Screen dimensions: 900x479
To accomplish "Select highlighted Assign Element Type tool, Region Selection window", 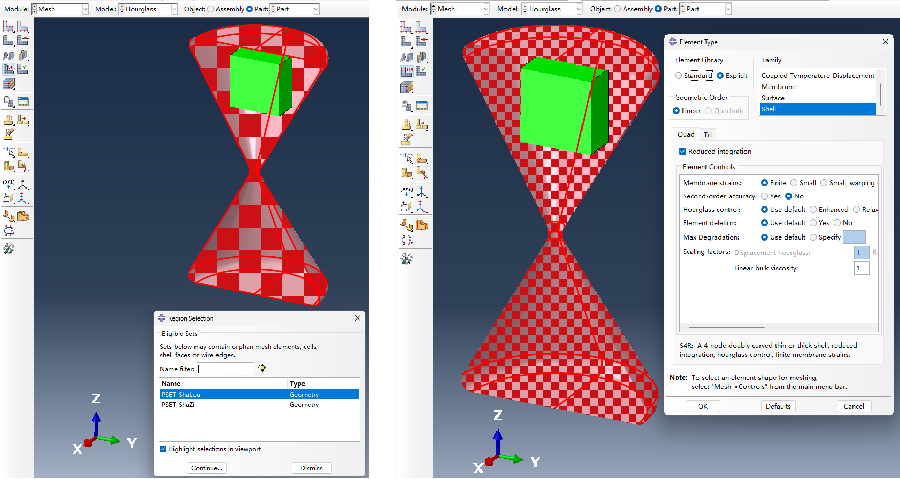I will pyautogui.click(x=9, y=69).
